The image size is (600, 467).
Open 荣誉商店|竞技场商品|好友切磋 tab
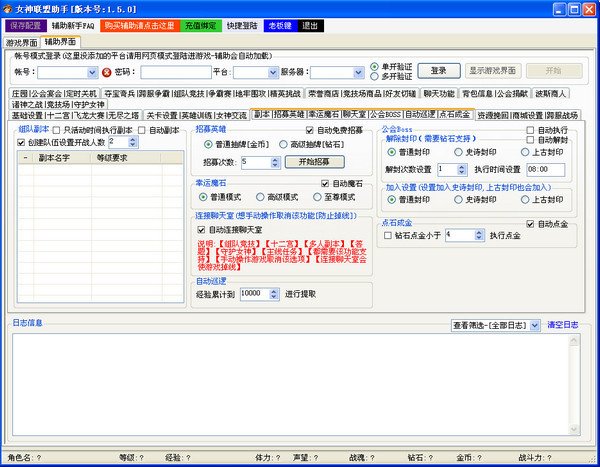click(x=362, y=93)
